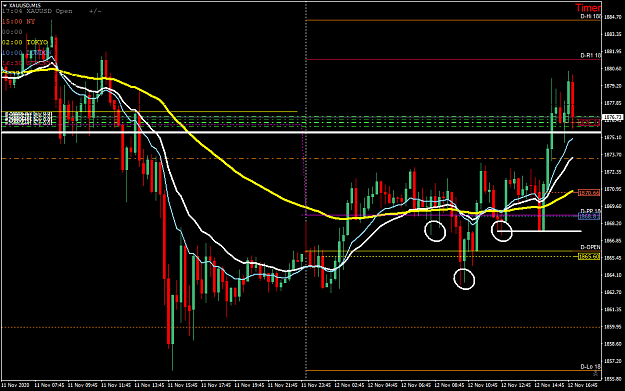This screenshot has height=391, width=625.
Task: Click 12 Nov 12:45 on the time axis
Action: coord(516,385)
